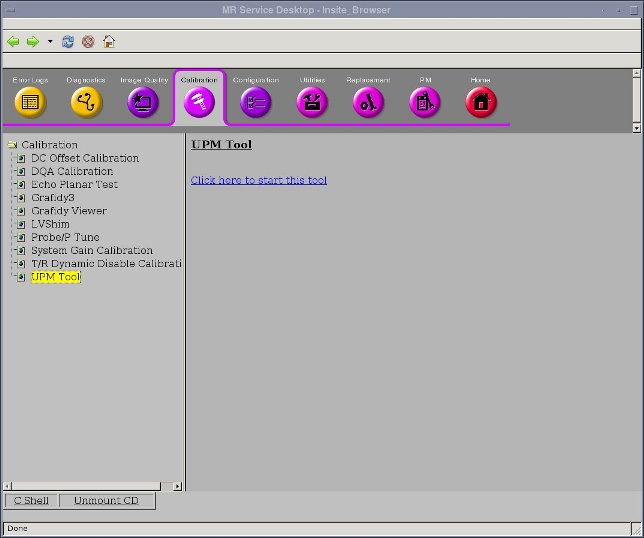The image size is (644, 538).
Task: Open the Calibration tab
Action: tap(199, 100)
